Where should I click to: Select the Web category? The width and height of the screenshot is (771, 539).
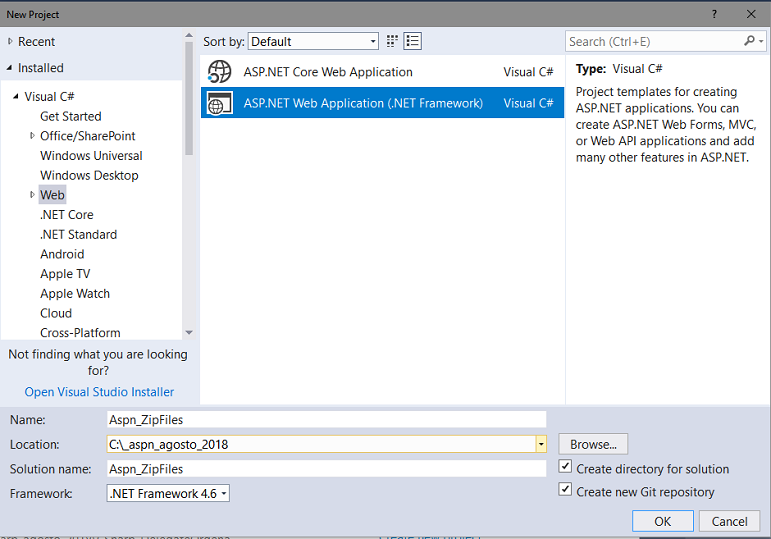52,195
